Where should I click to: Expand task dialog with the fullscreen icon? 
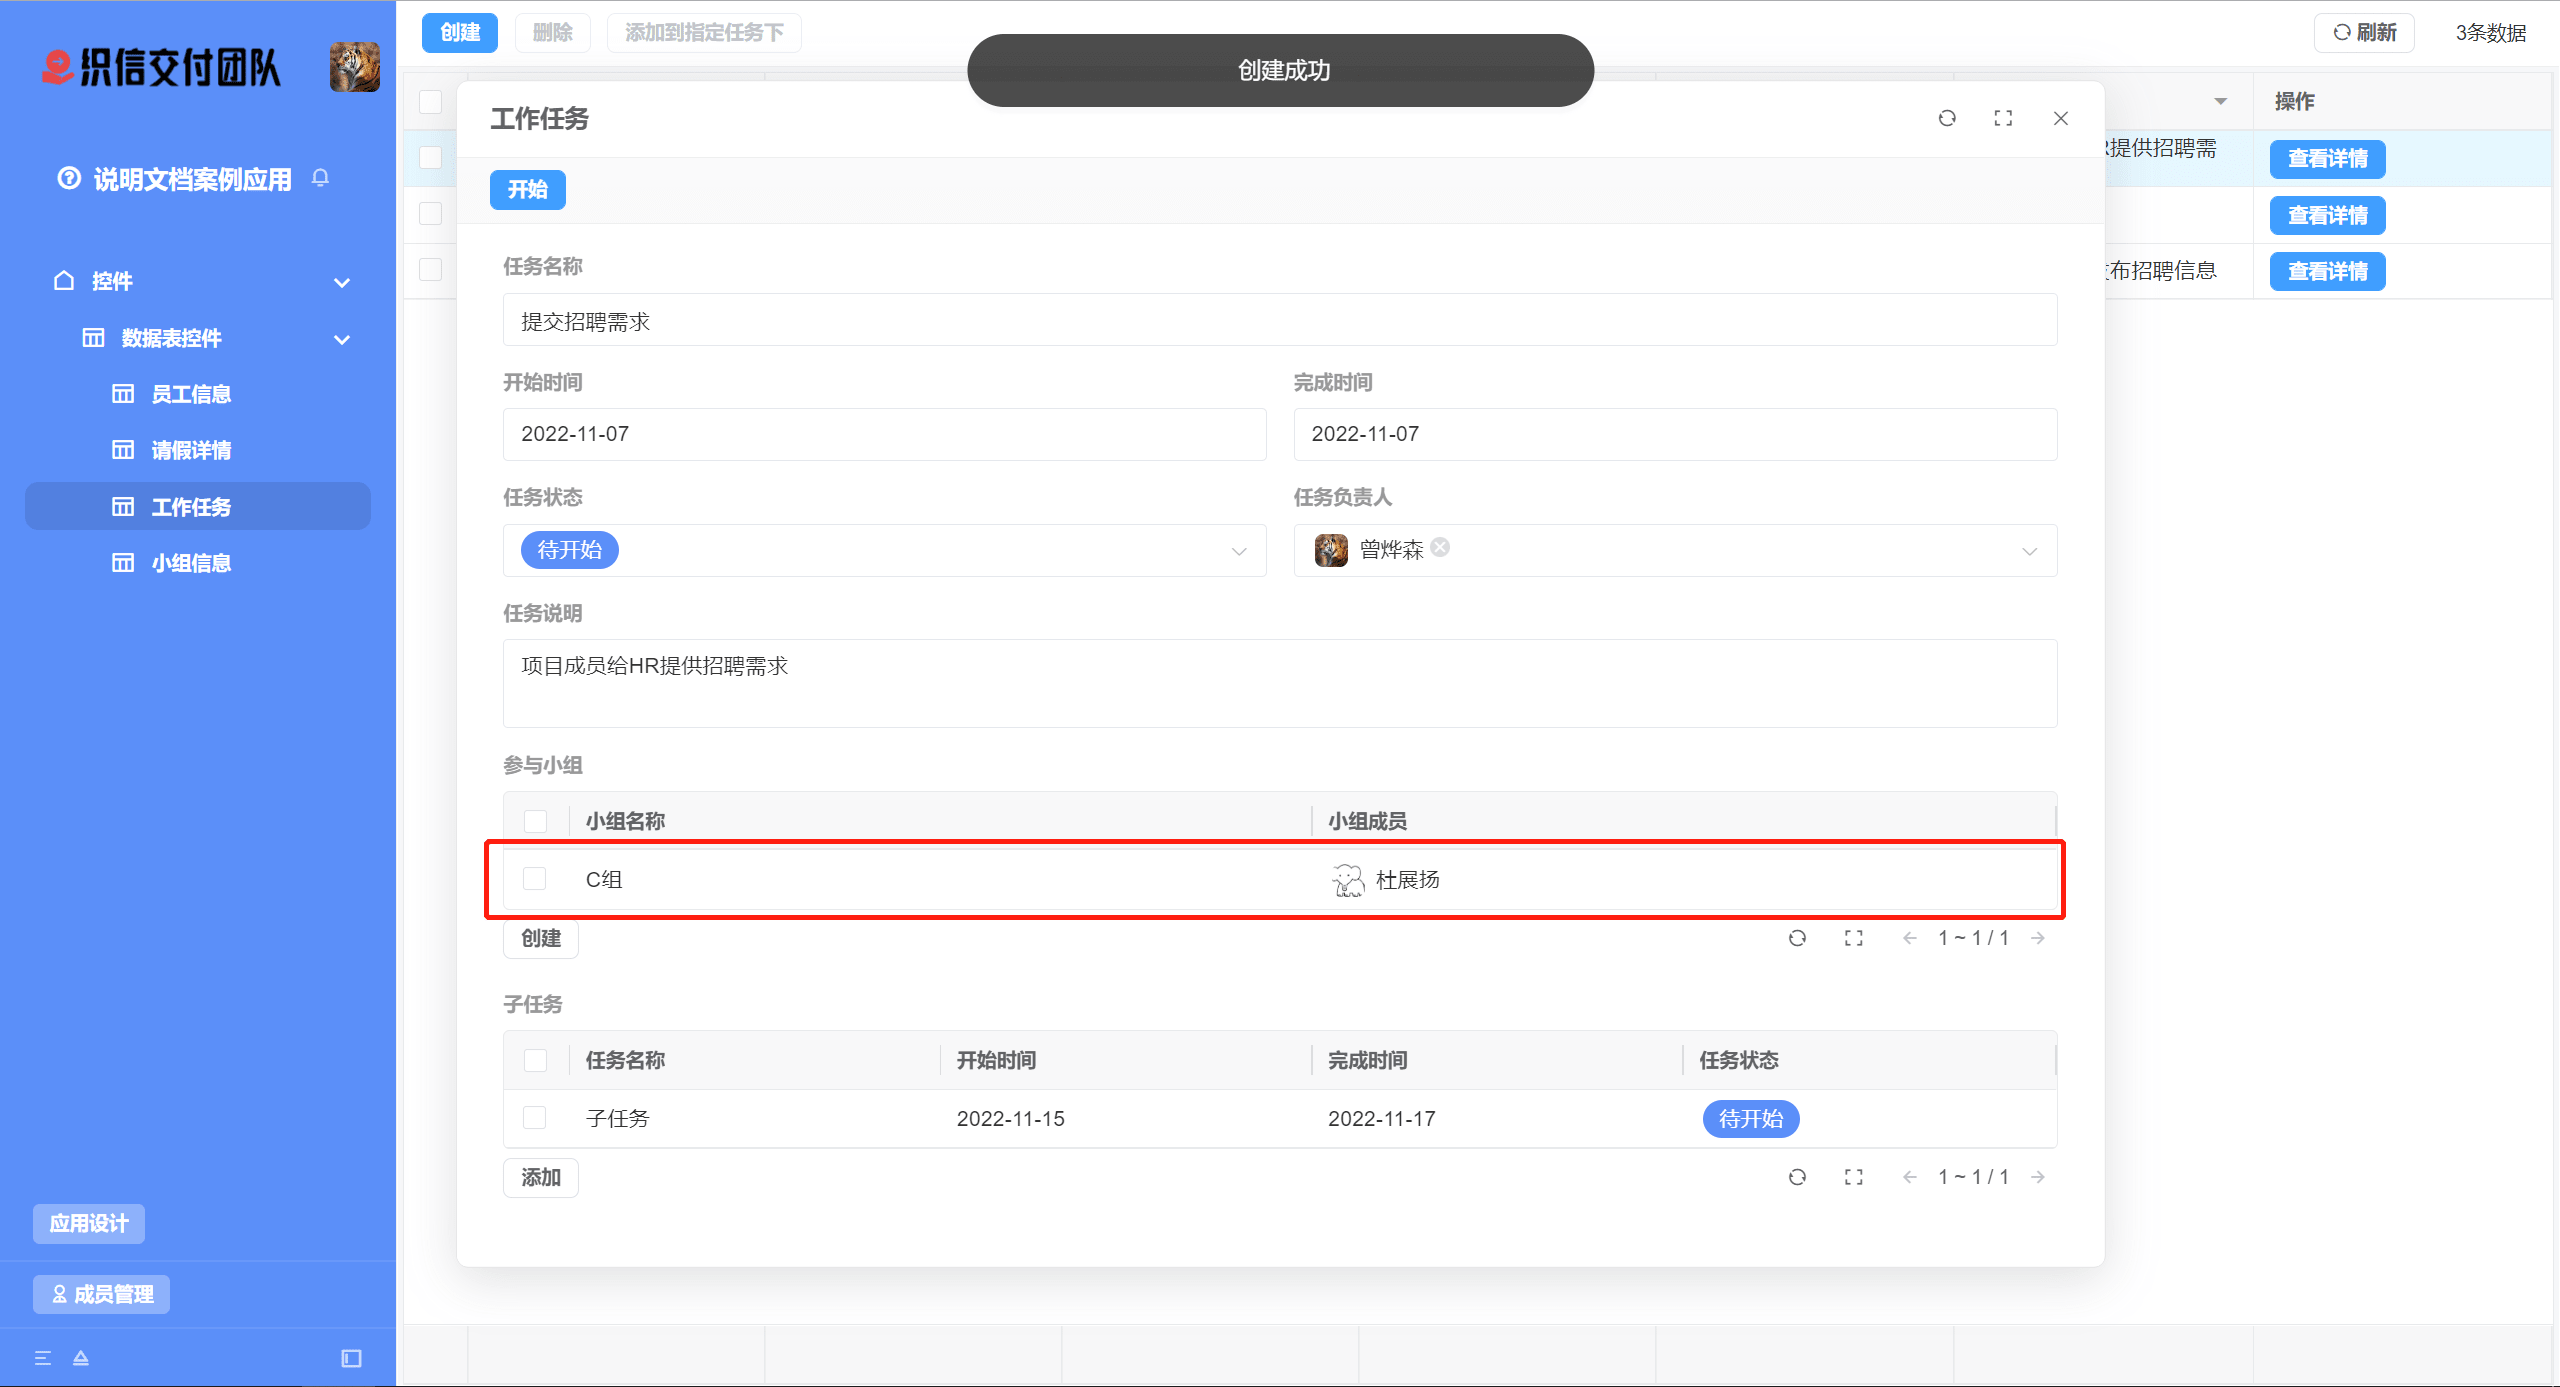pyautogui.click(x=2003, y=118)
